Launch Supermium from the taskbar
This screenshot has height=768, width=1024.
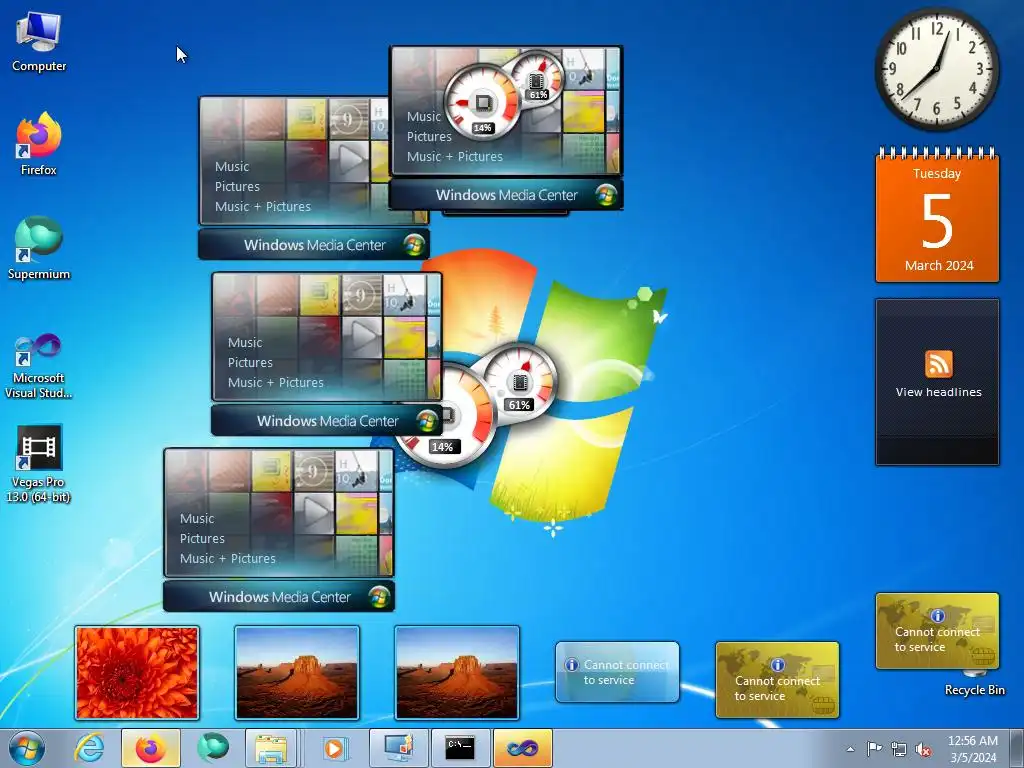(213, 748)
